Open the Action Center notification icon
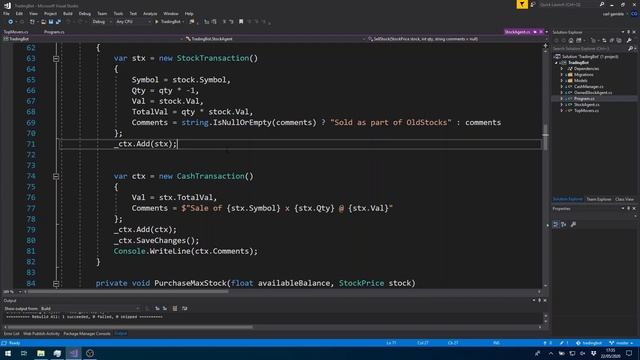Viewport: 640px width, 360px height. tap(629, 353)
